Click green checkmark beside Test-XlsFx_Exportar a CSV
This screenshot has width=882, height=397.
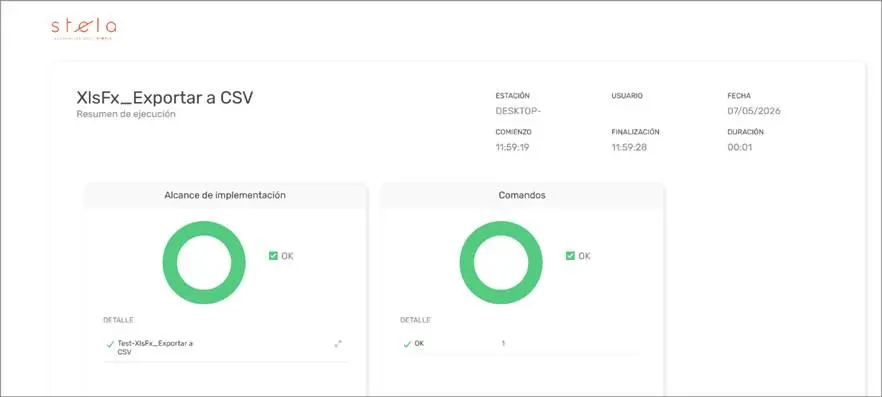pos(110,344)
